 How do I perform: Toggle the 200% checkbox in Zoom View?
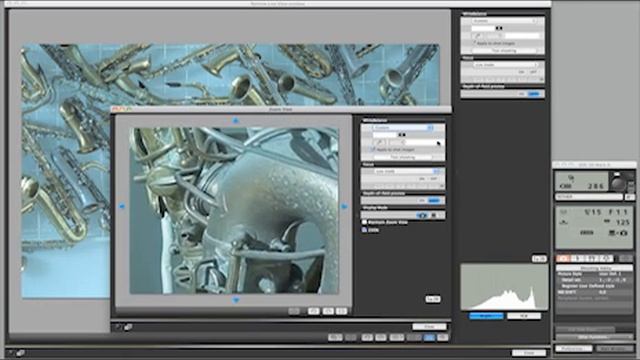tap(364, 230)
